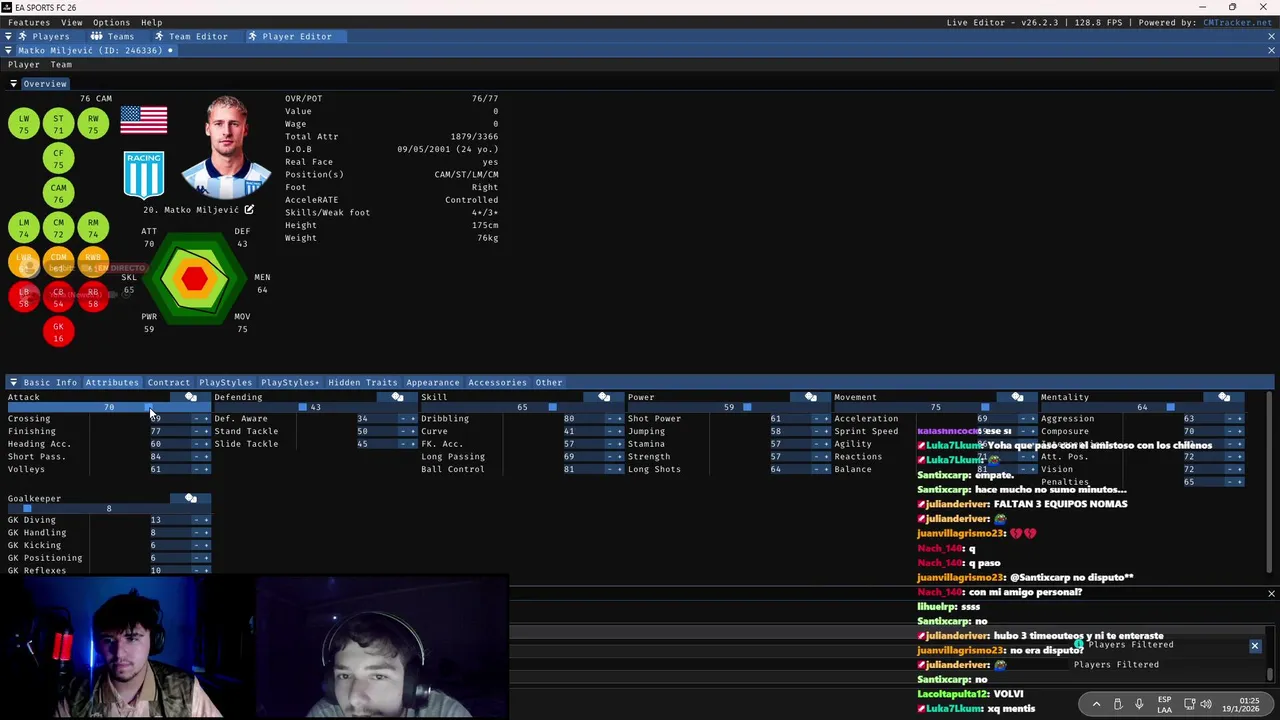
Task: Open the Basic Info tab
Action: tap(50, 382)
